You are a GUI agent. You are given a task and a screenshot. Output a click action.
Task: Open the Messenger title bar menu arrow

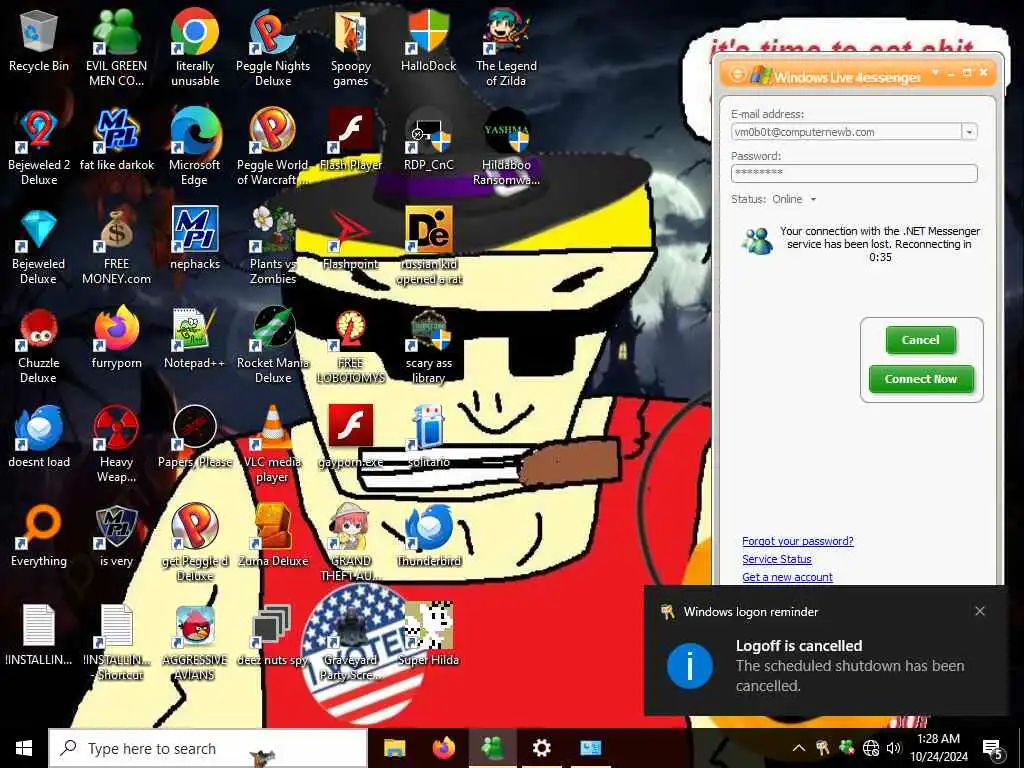pyautogui.click(x=935, y=72)
